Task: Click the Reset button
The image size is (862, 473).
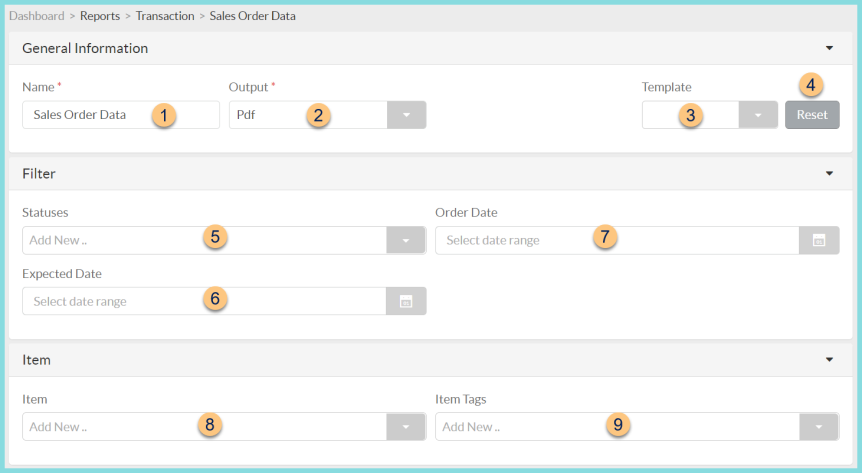Action: pyautogui.click(x=812, y=115)
